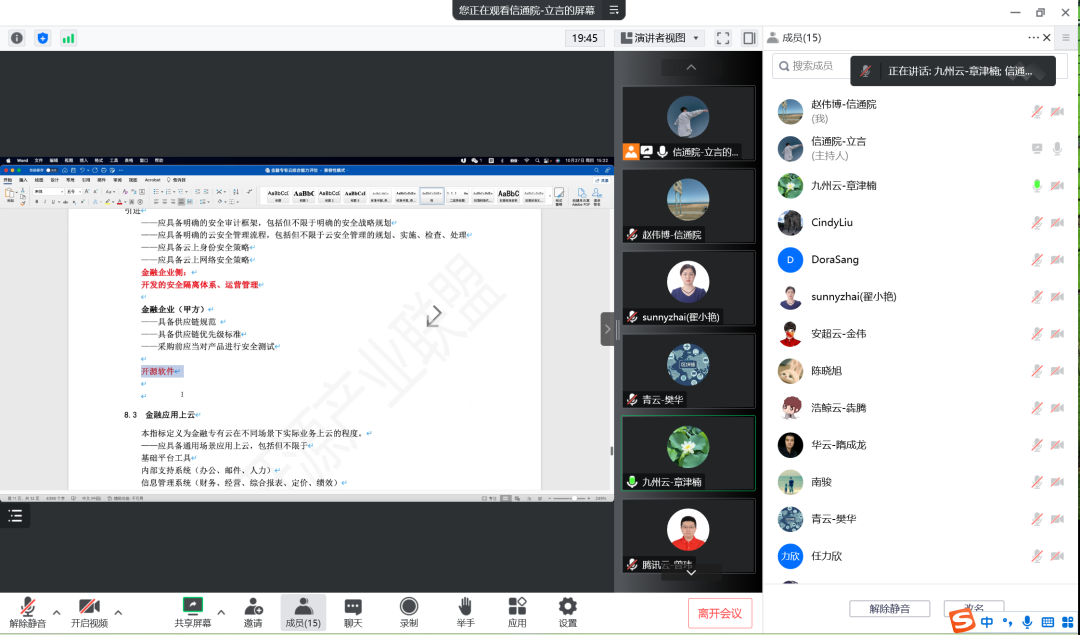Invite participants to the meeting

tap(253, 612)
